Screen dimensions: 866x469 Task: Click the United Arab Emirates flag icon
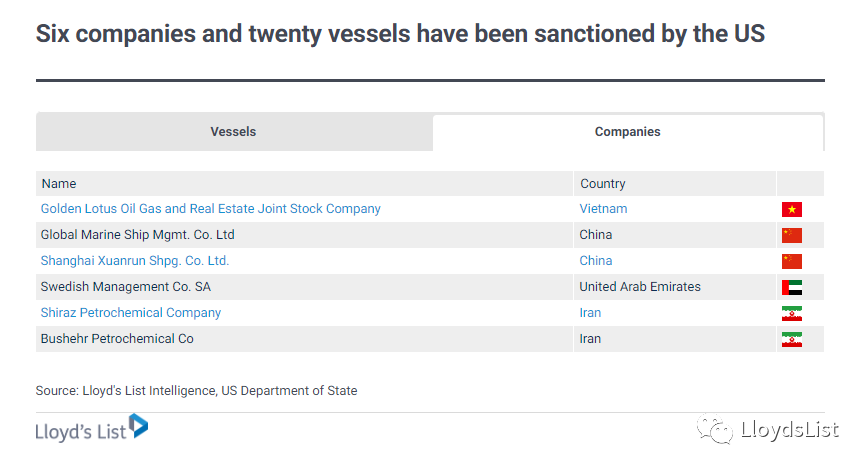(x=791, y=287)
